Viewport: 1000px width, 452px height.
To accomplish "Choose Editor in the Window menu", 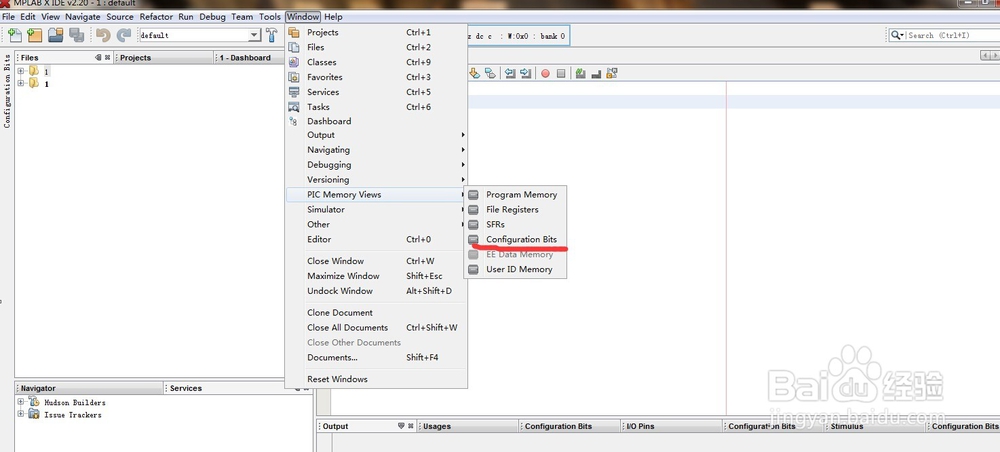I will tap(376, 239).
